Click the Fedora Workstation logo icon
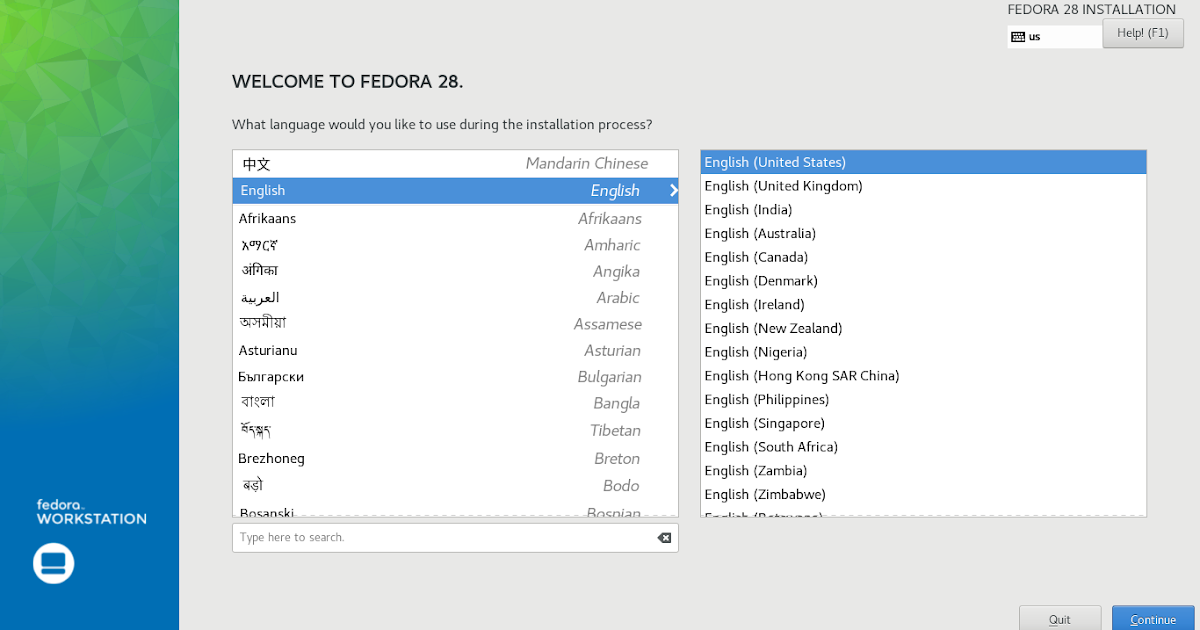 54,563
